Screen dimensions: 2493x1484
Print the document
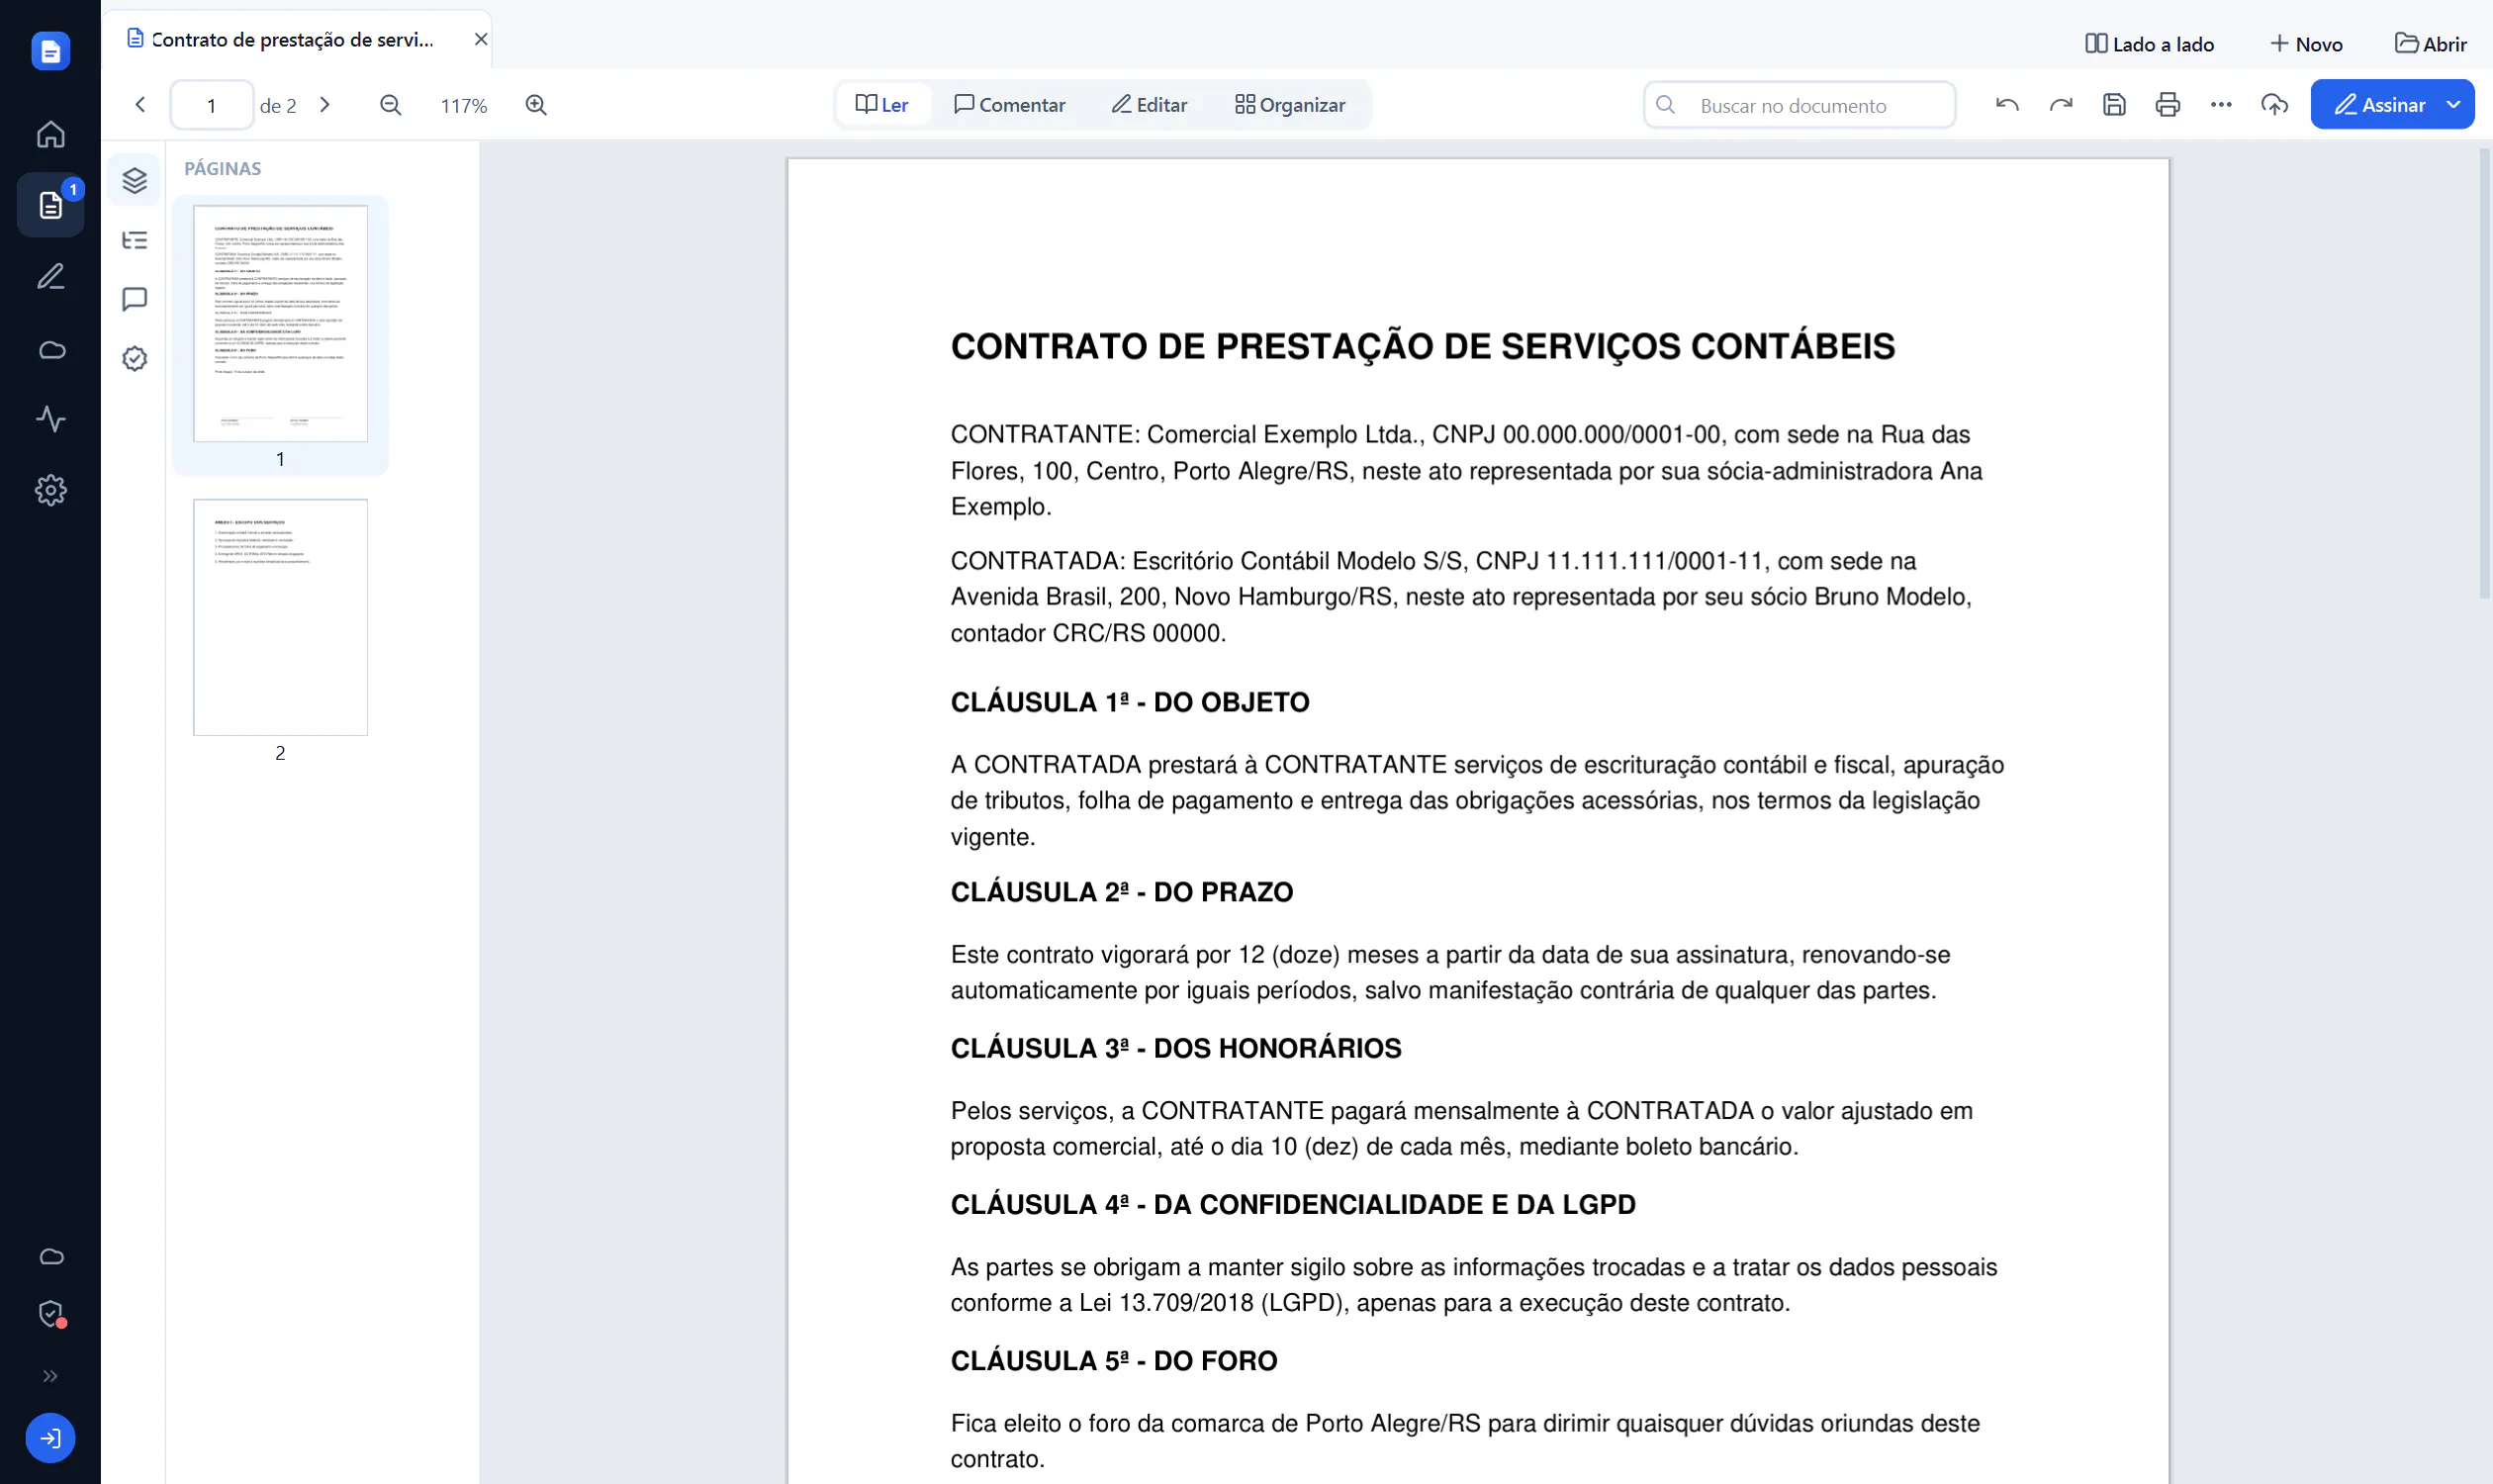tap(2168, 105)
